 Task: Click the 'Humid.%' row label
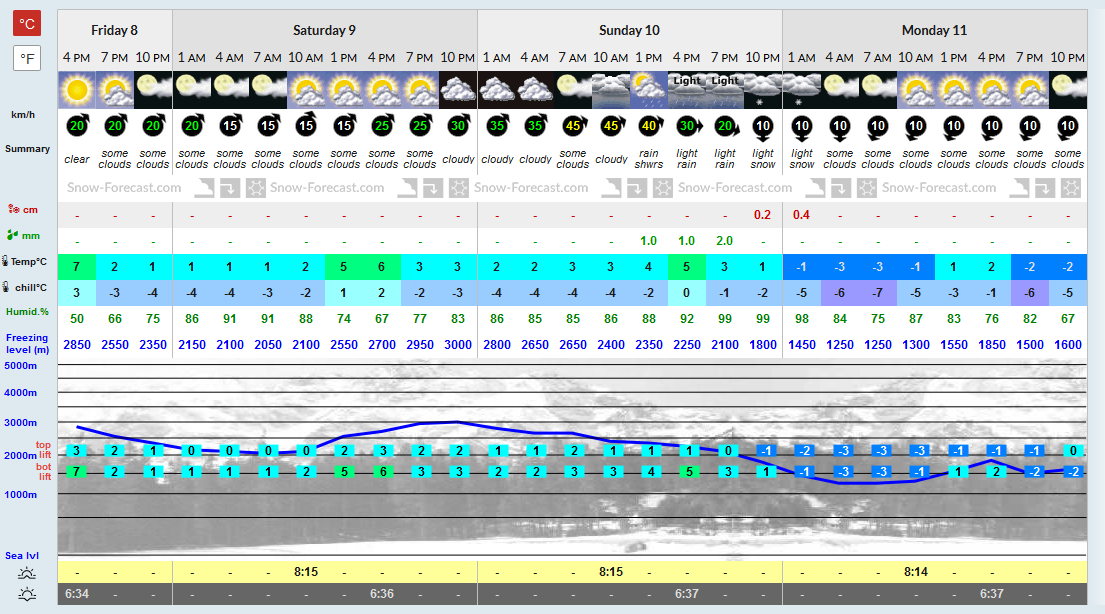(x=27, y=312)
